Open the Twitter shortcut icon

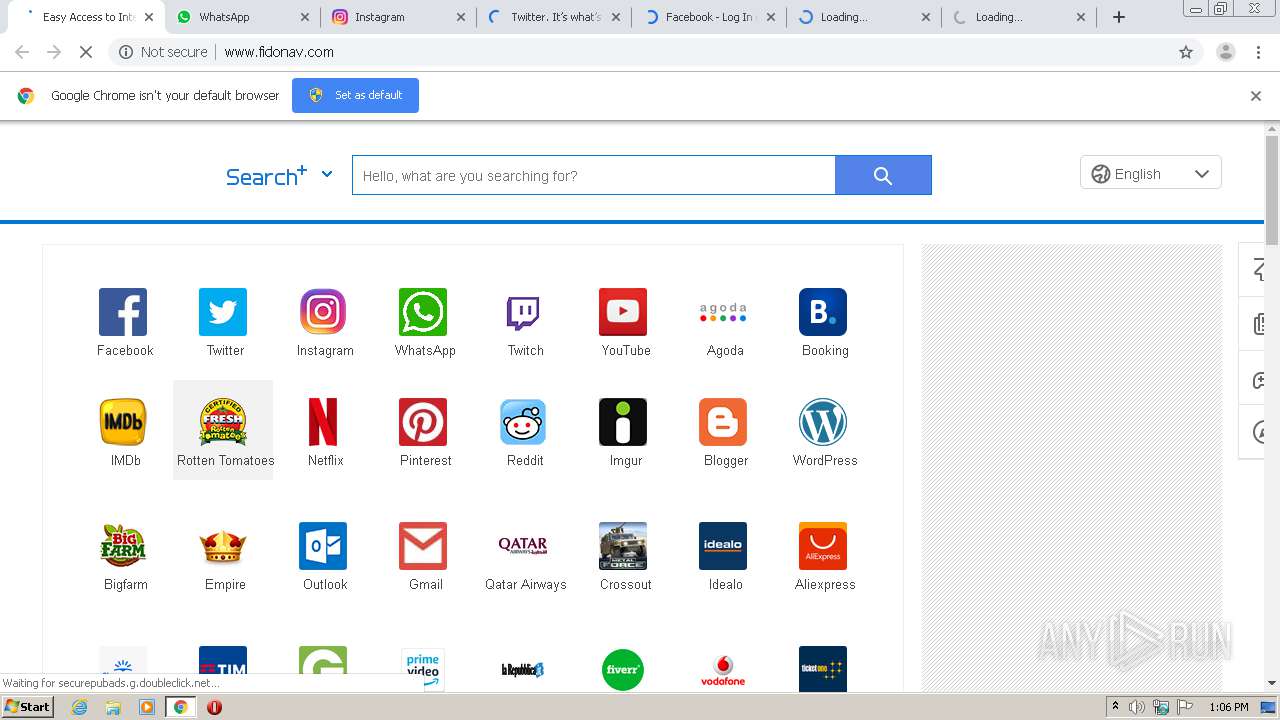click(x=223, y=312)
